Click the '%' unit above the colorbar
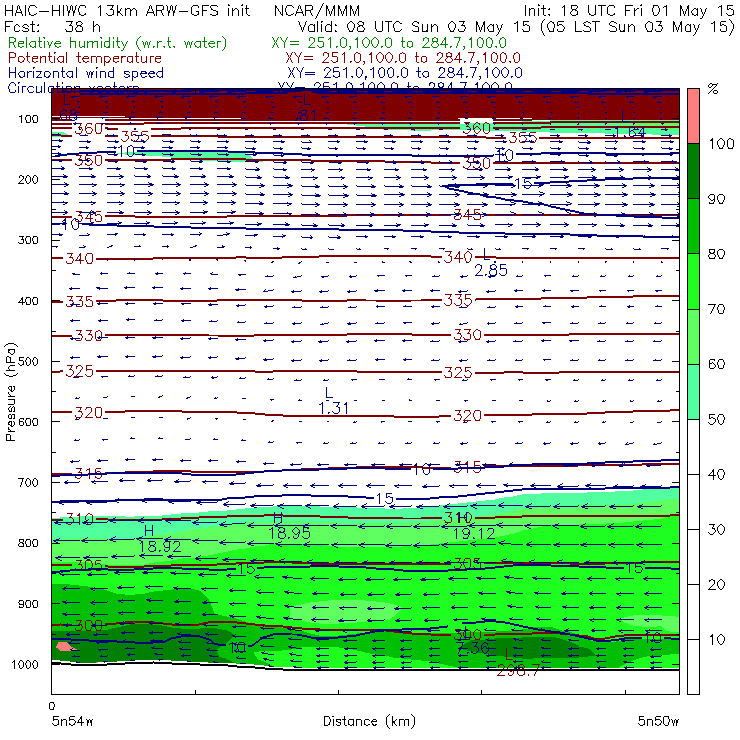The image size is (740, 740). point(713,89)
